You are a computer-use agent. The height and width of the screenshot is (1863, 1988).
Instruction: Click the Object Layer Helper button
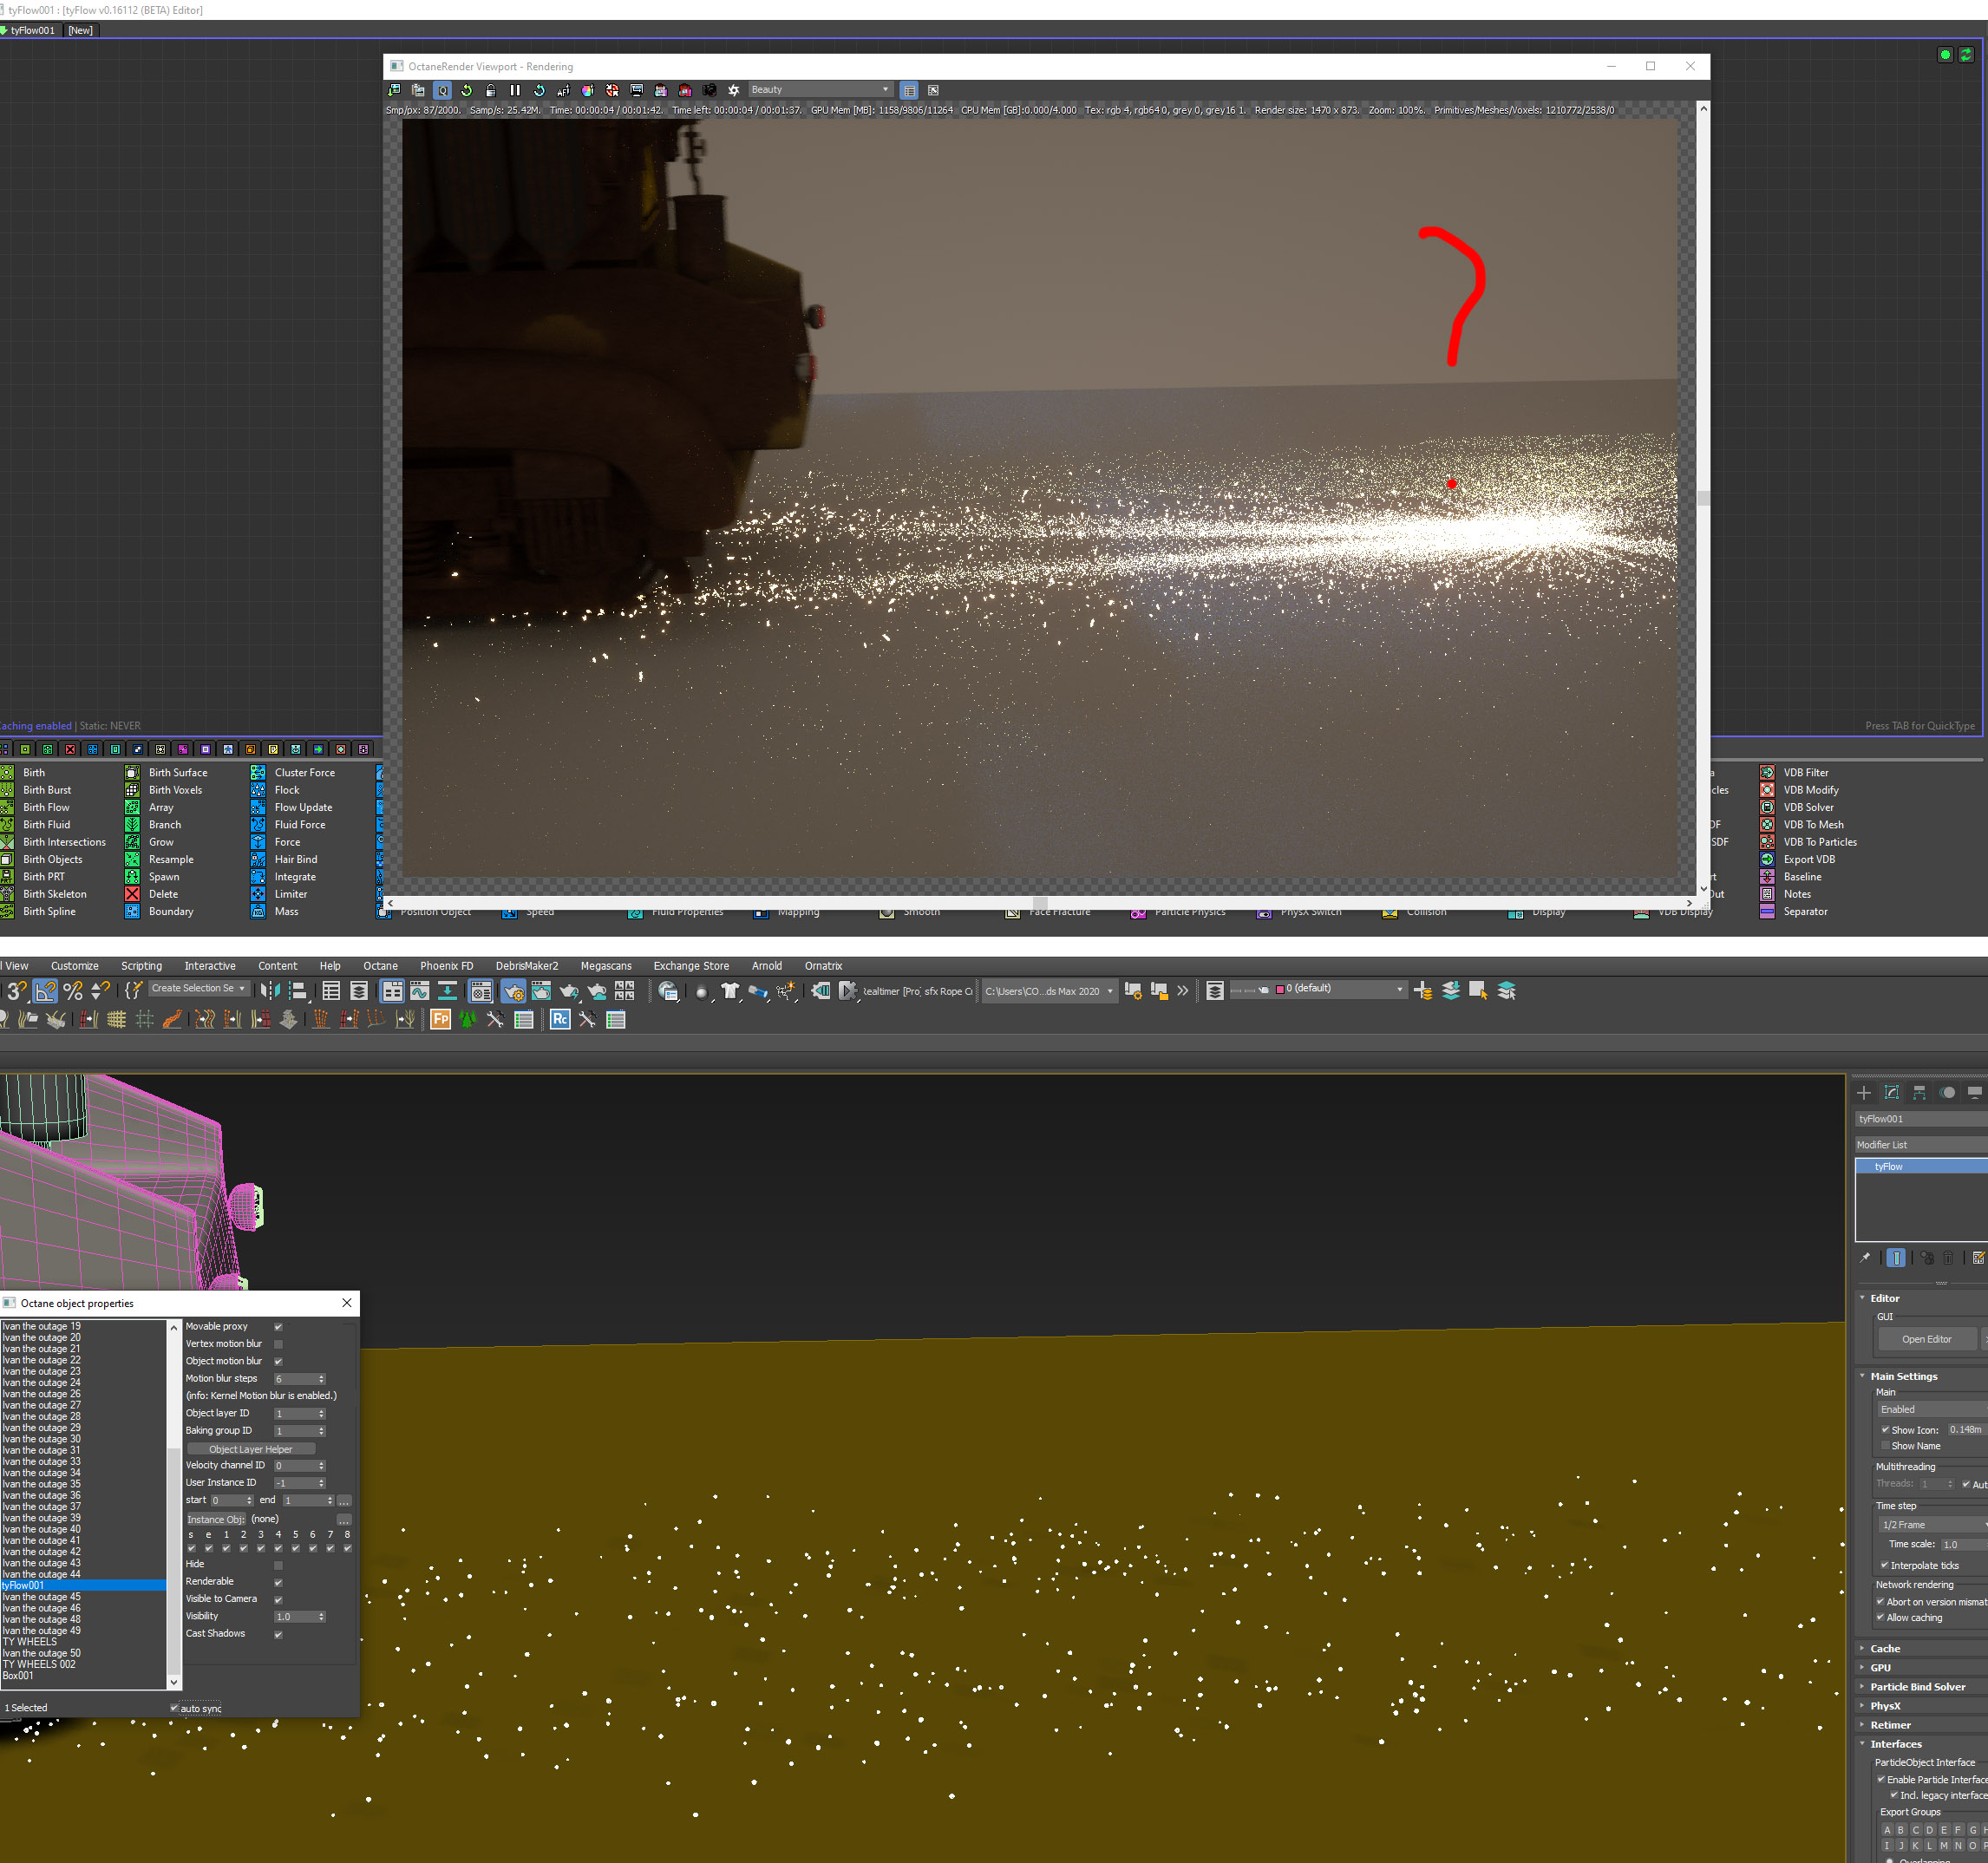(250, 1449)
